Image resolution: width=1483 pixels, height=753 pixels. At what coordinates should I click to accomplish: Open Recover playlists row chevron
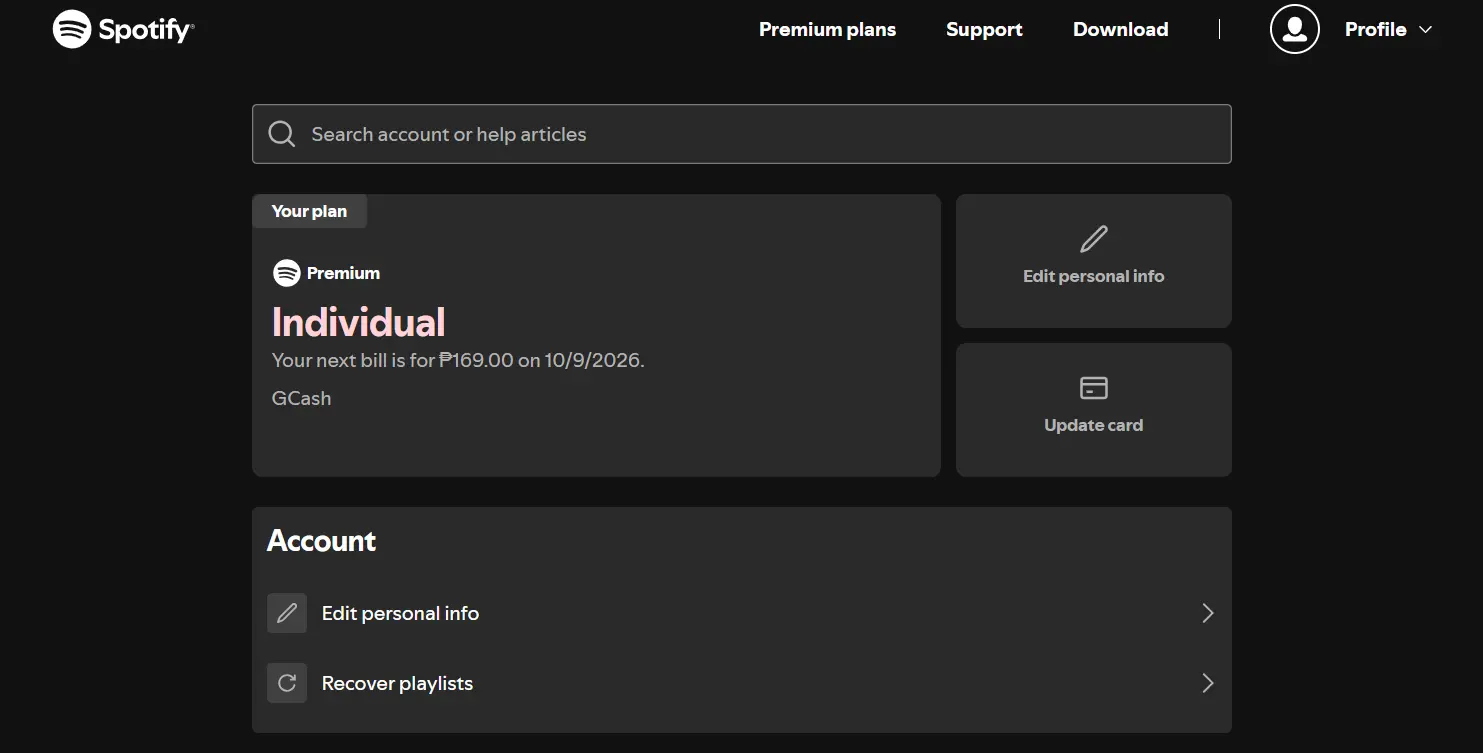(1208, 683)
